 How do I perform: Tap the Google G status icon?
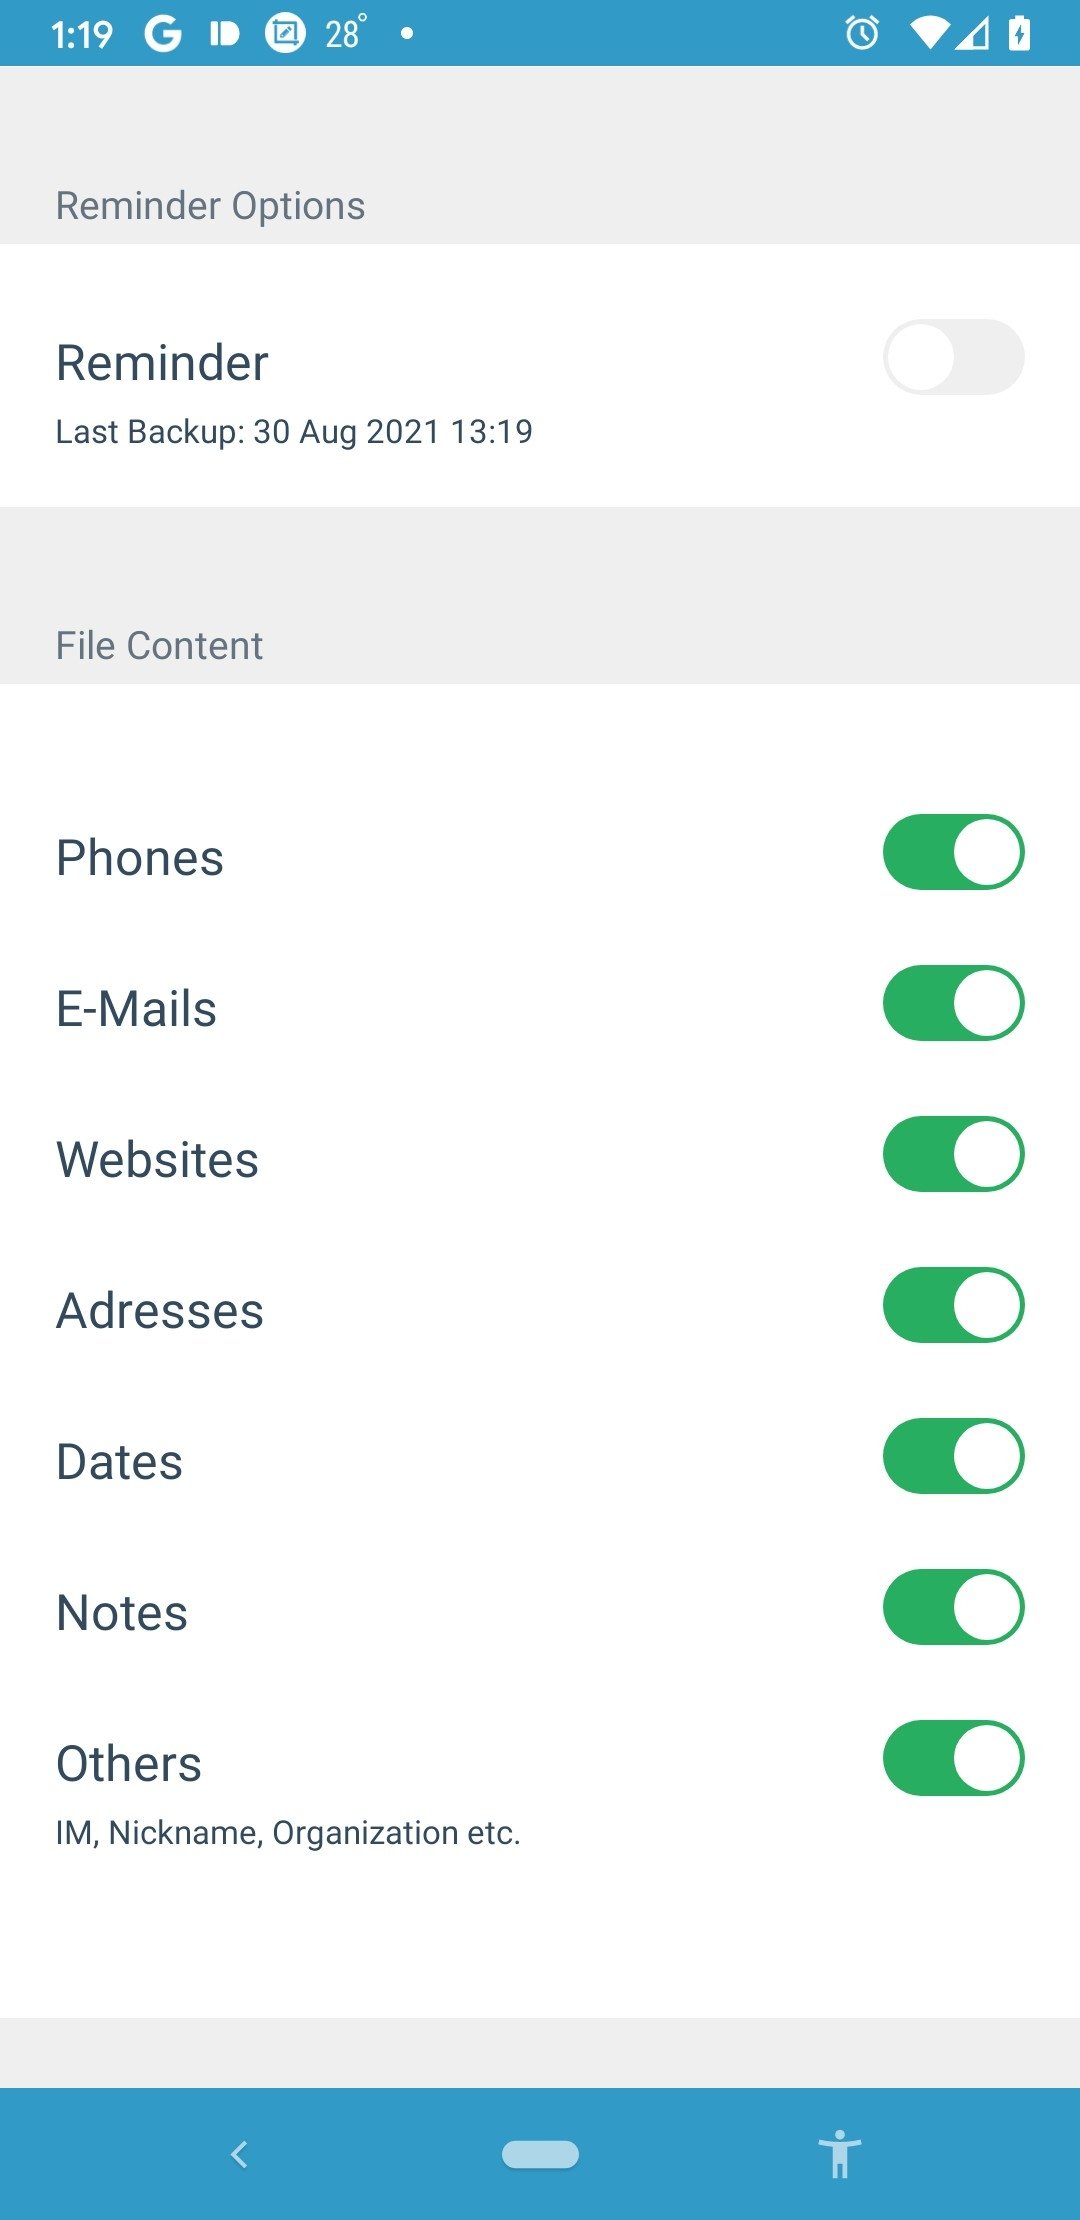coord(163,34)
